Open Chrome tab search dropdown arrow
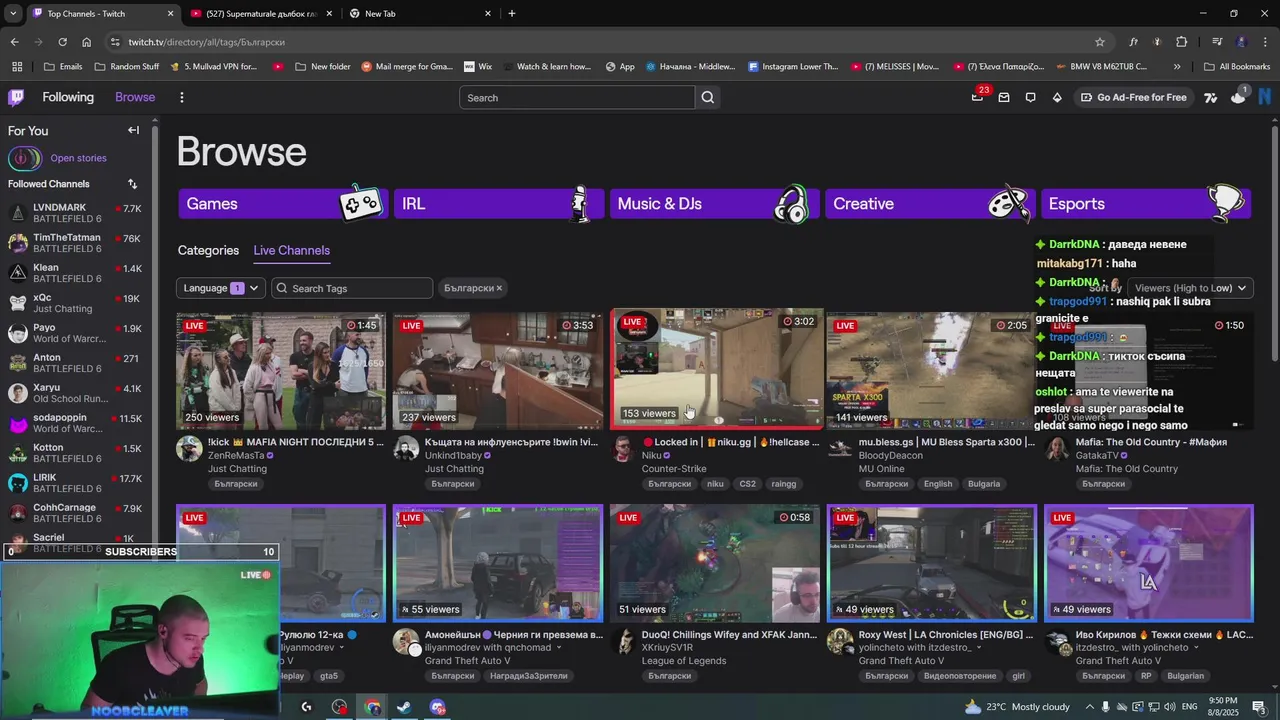This screenshot has height=720, width=1280. pyautogui.click(x=13, y=13)
